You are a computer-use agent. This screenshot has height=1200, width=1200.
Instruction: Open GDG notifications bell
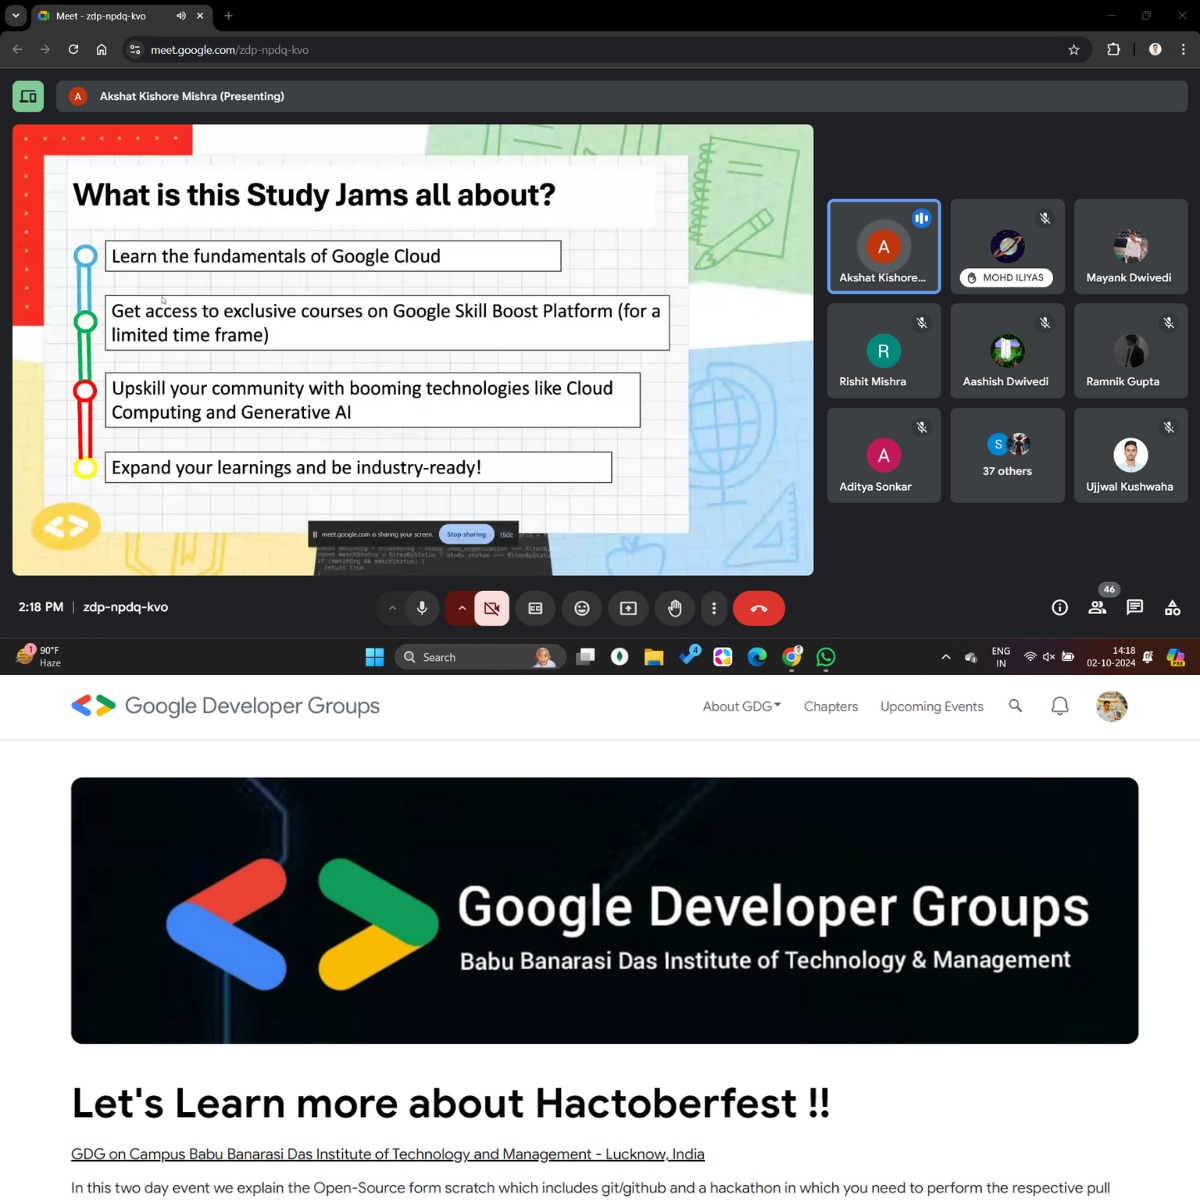pyautogui.click(x=1060, y=706)
